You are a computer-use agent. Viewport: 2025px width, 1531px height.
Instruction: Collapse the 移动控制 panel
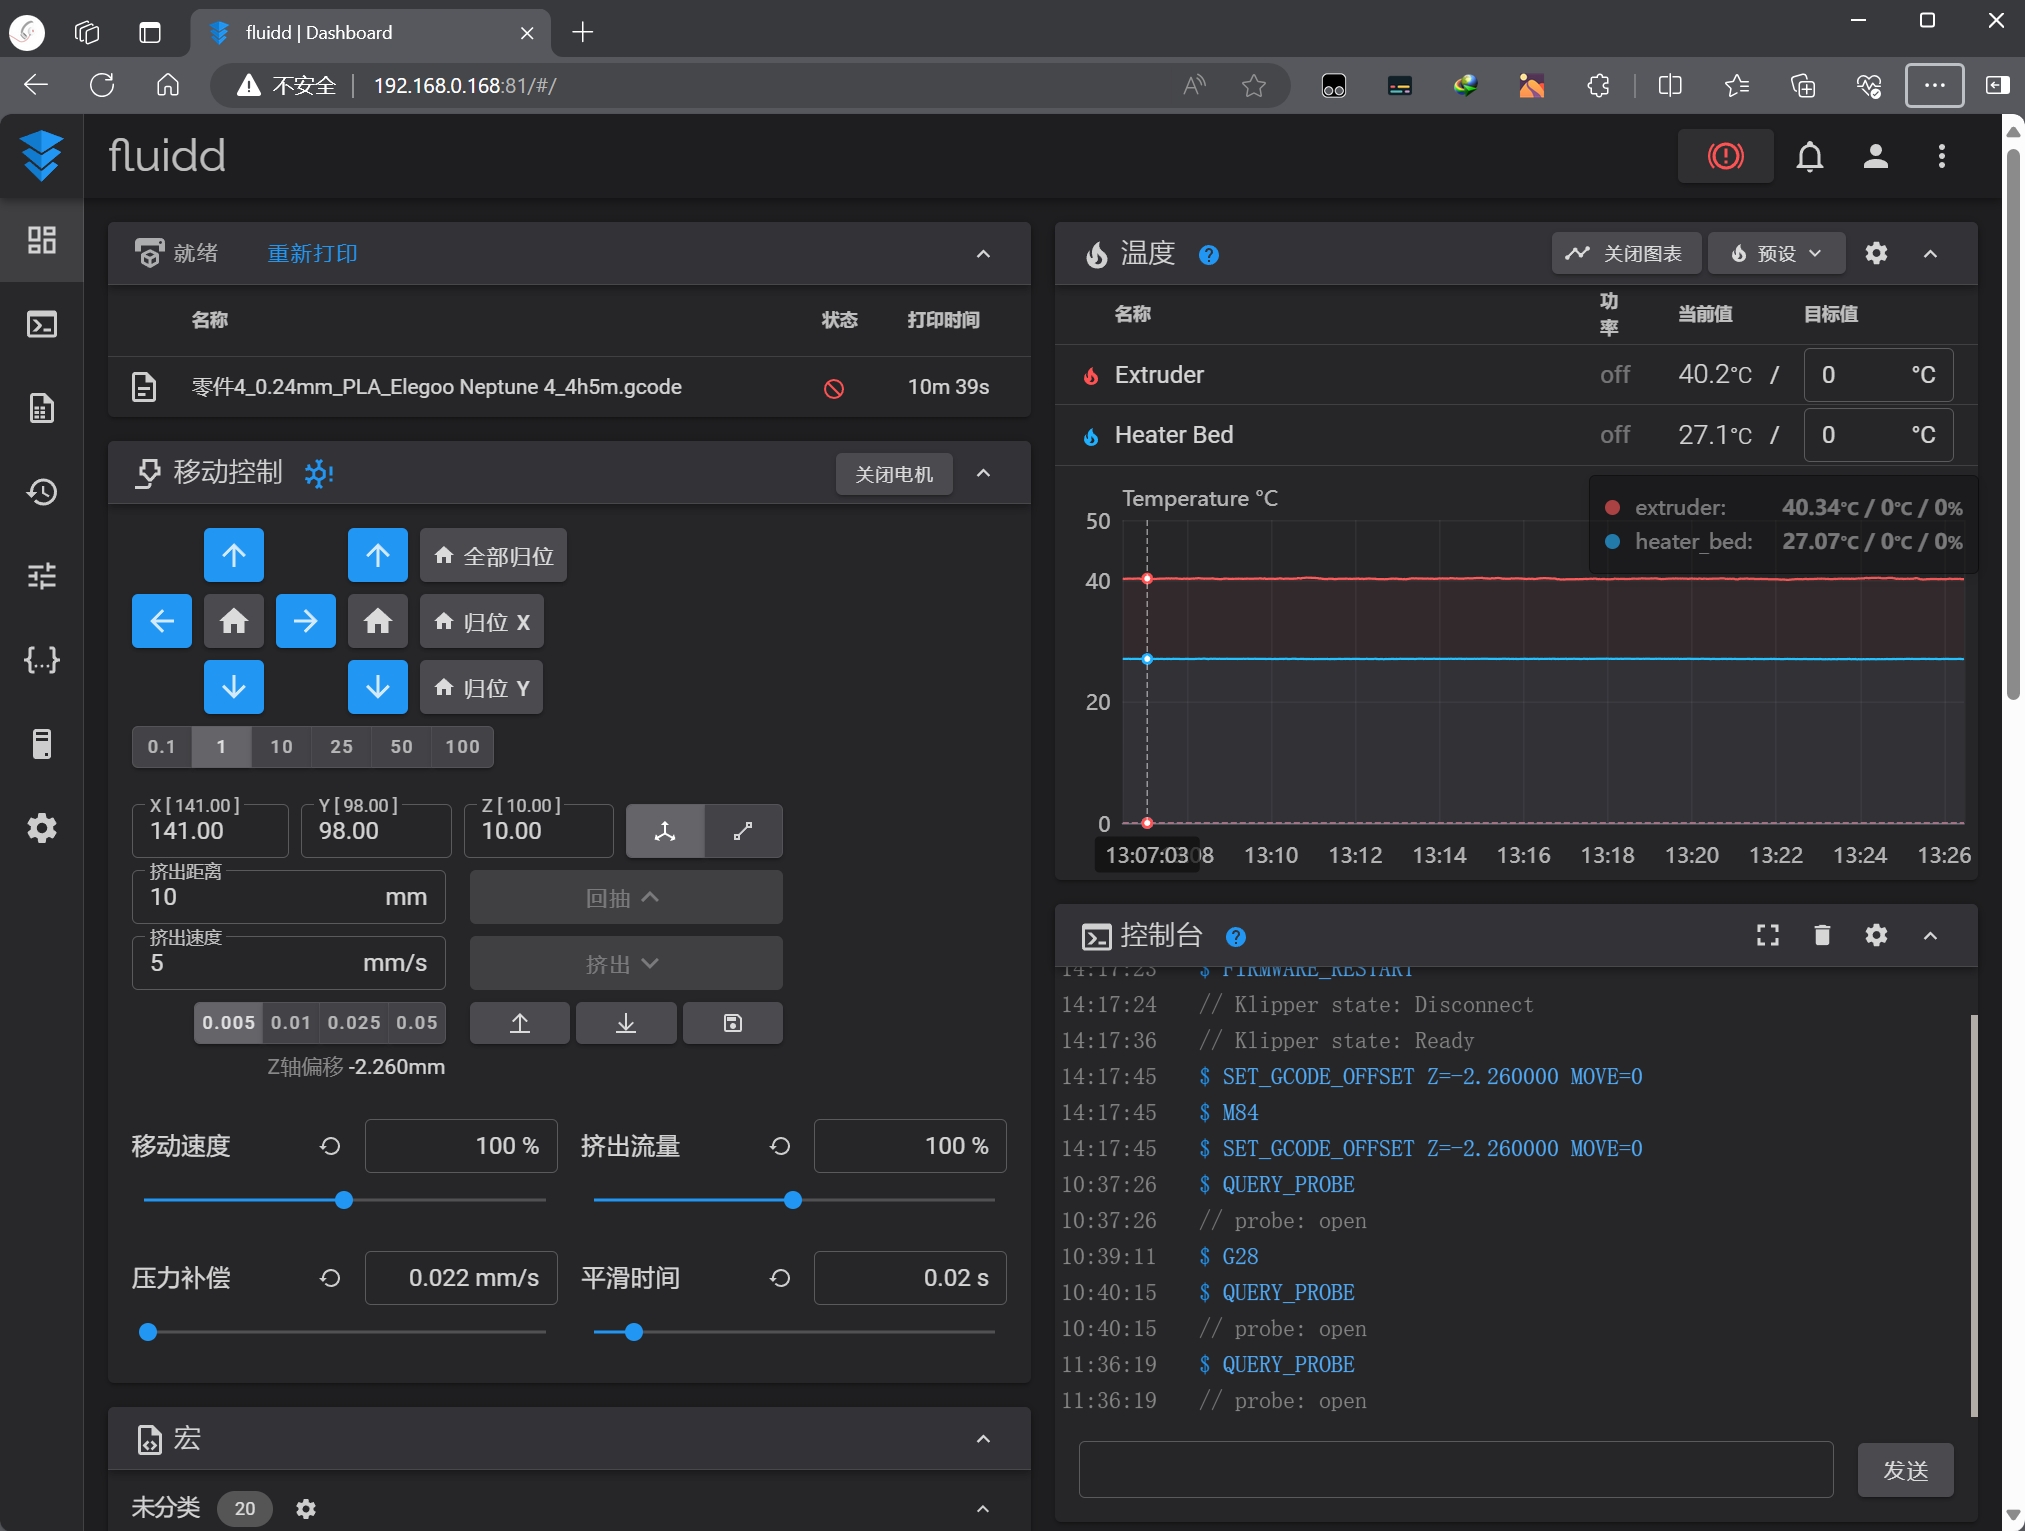[x=983, y=473]
